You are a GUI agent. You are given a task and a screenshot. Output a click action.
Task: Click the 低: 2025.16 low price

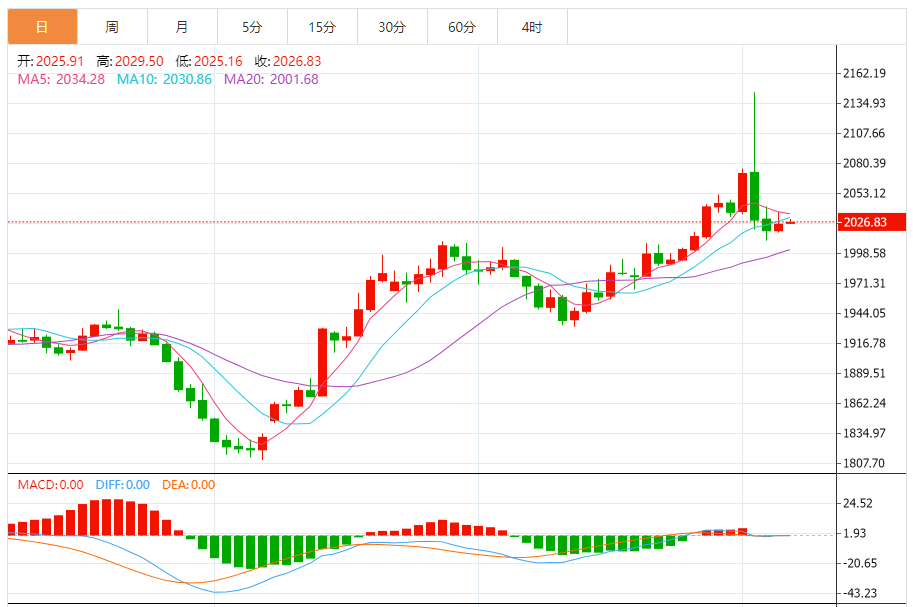pyautogui.click(x=209, y=61)
